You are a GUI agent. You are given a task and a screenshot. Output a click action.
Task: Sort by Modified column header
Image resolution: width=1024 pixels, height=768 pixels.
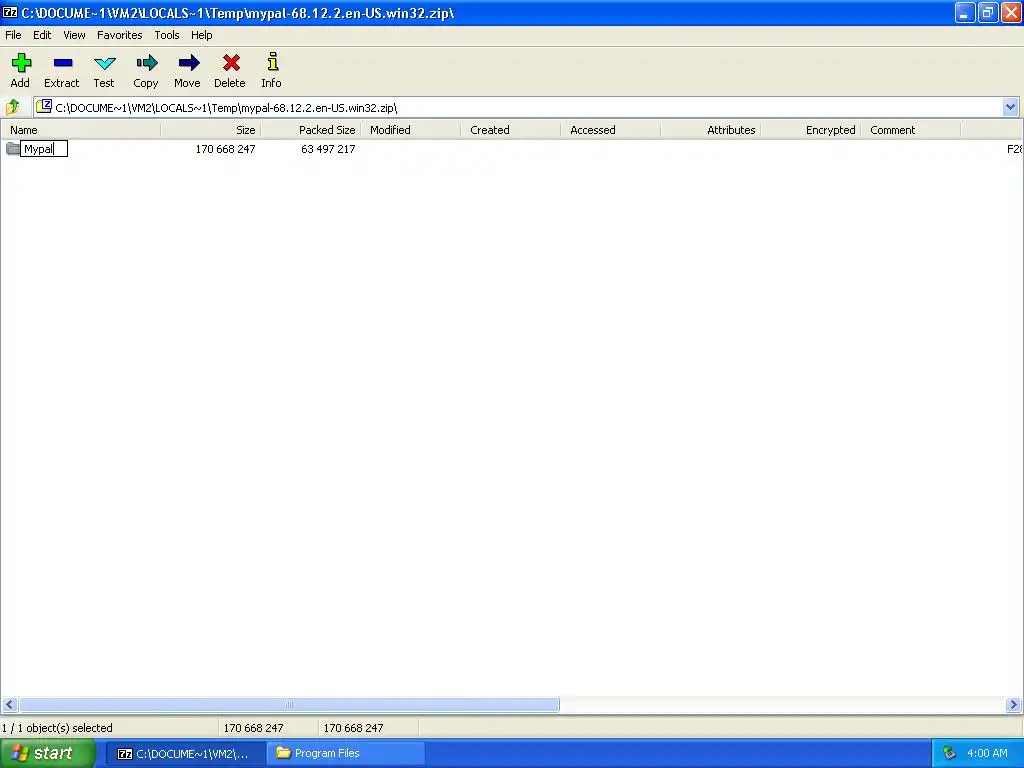click(411, 130)
